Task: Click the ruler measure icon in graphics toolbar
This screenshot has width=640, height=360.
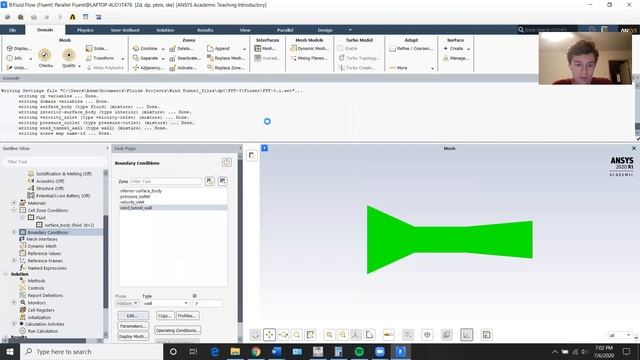Action: tap(389, 335)
